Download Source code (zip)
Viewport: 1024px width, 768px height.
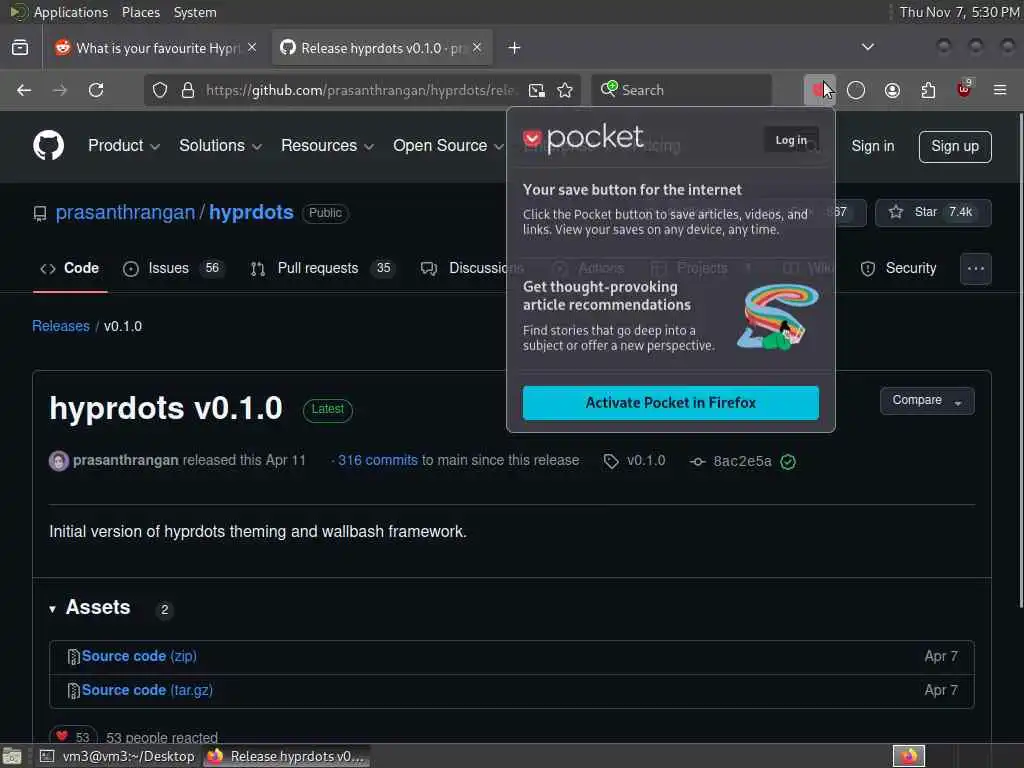(139, 656)
